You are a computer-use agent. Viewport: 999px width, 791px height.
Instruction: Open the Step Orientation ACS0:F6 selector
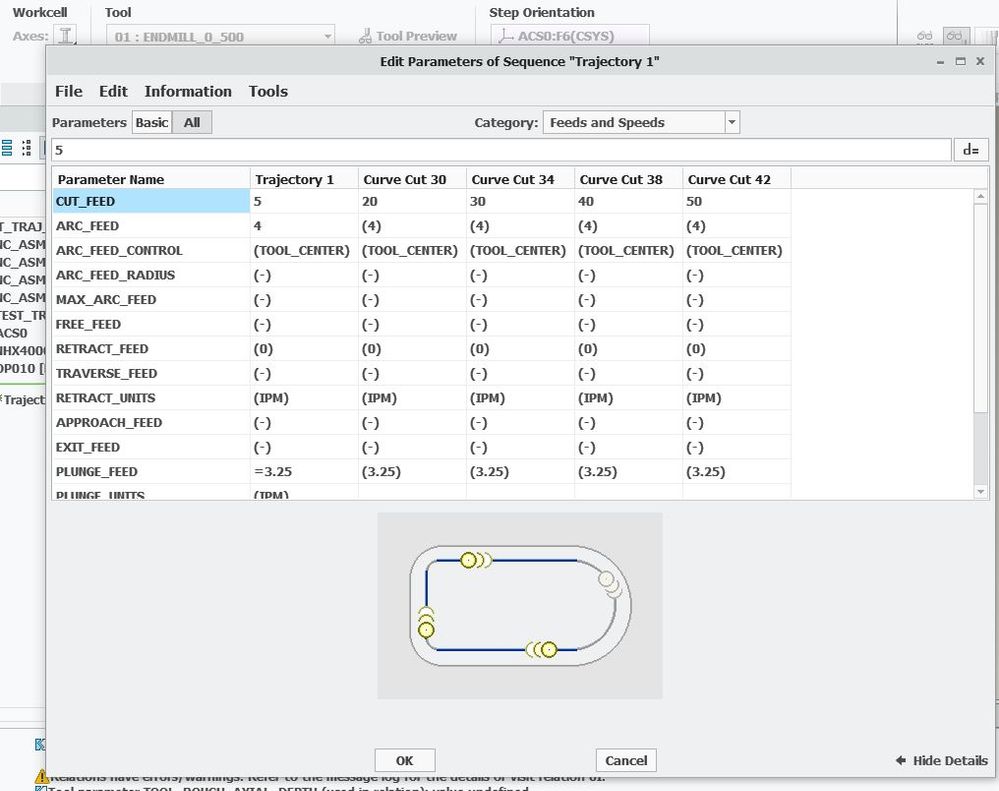570,36
